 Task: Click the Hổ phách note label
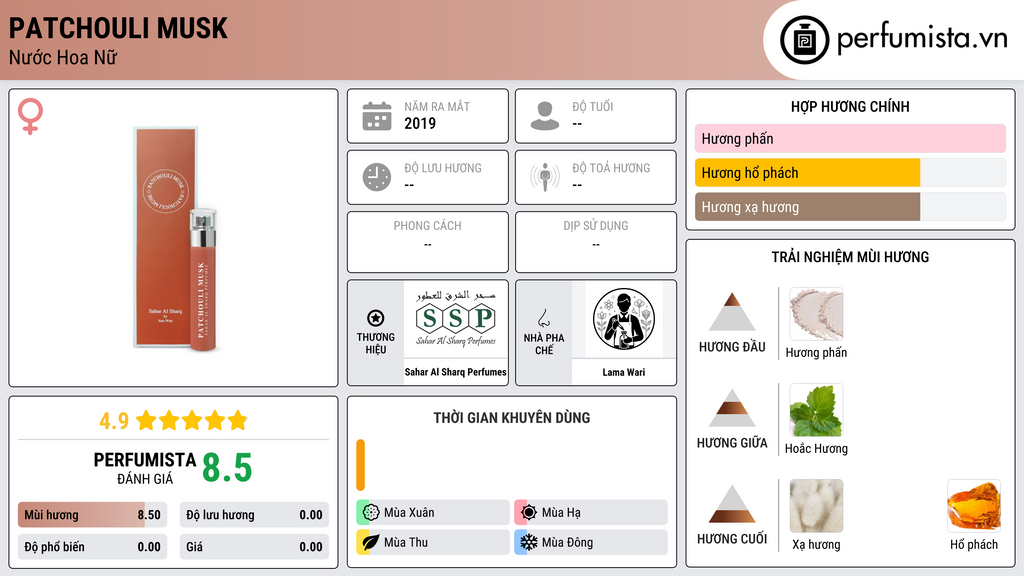(974, 545)
